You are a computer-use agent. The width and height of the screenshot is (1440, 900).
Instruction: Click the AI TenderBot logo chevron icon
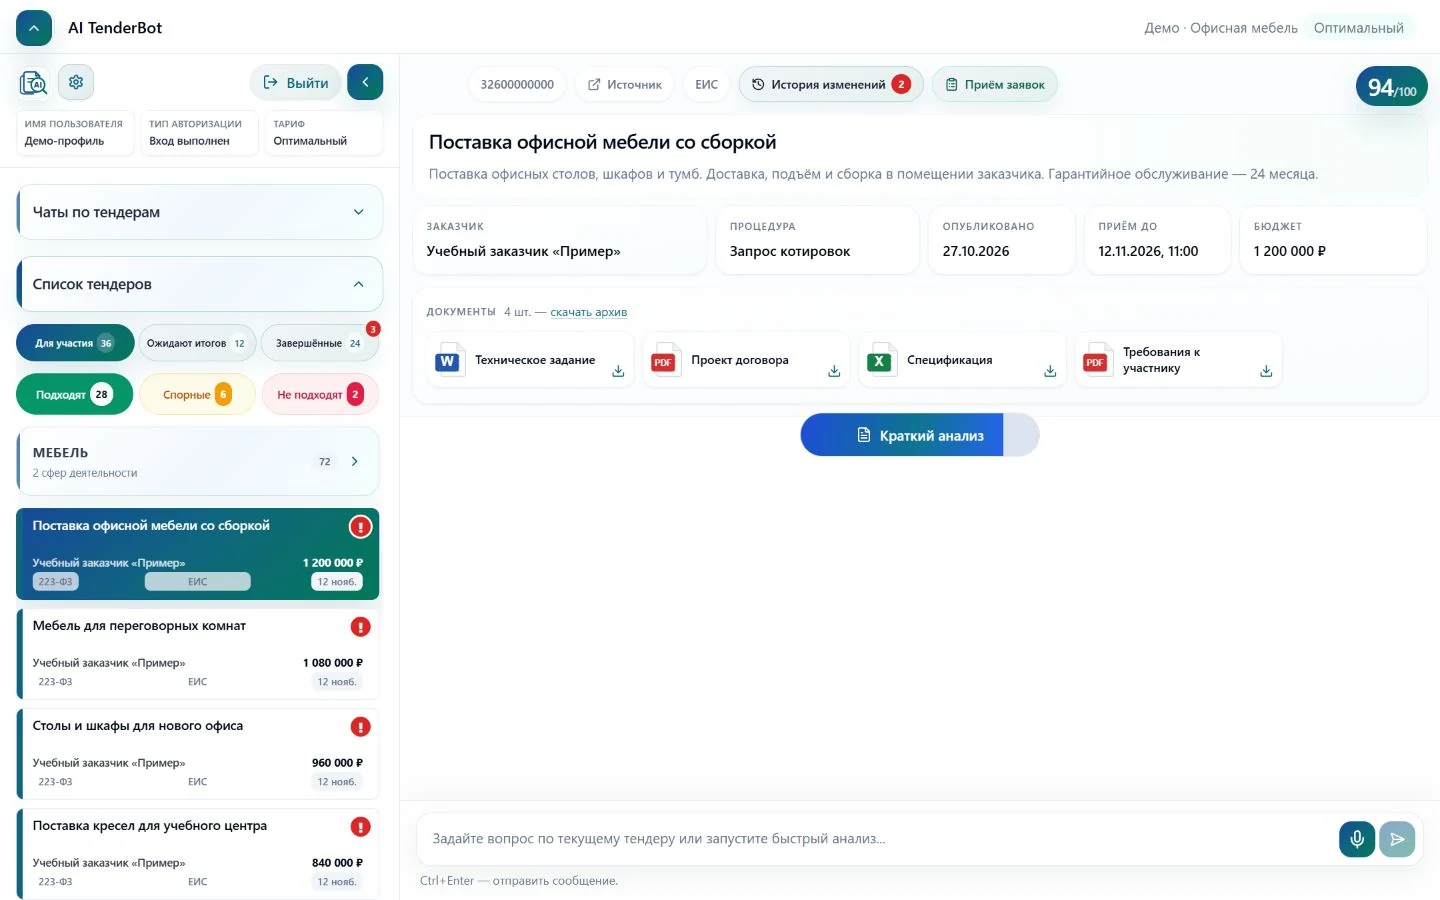(x=34, y=28)
